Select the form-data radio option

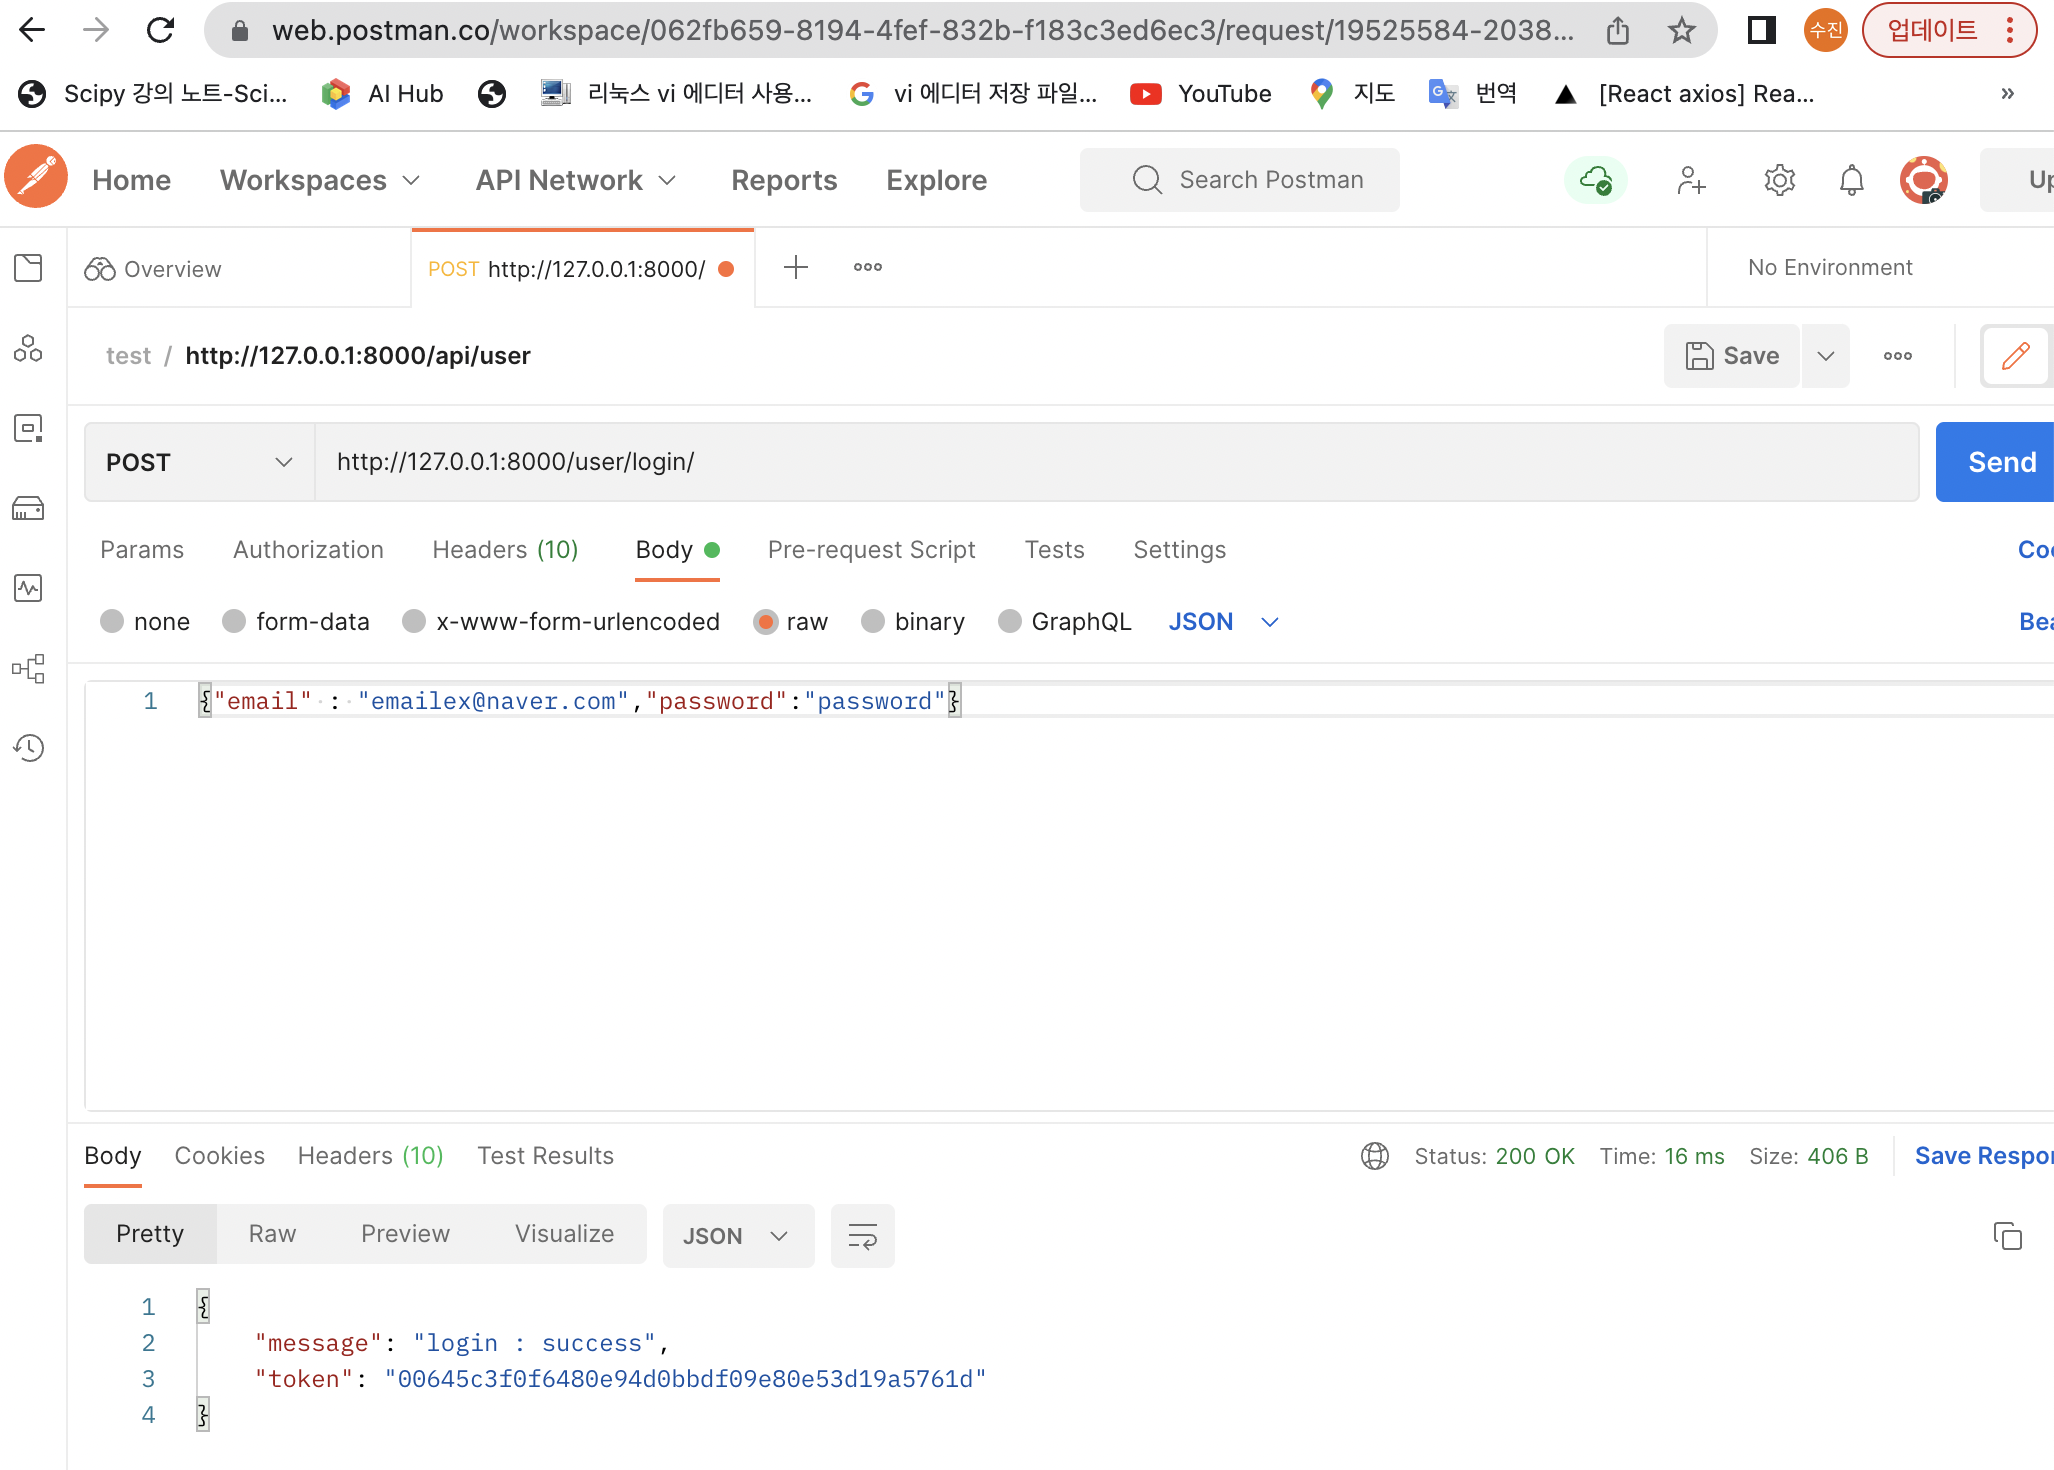click(x=234, y=622)
